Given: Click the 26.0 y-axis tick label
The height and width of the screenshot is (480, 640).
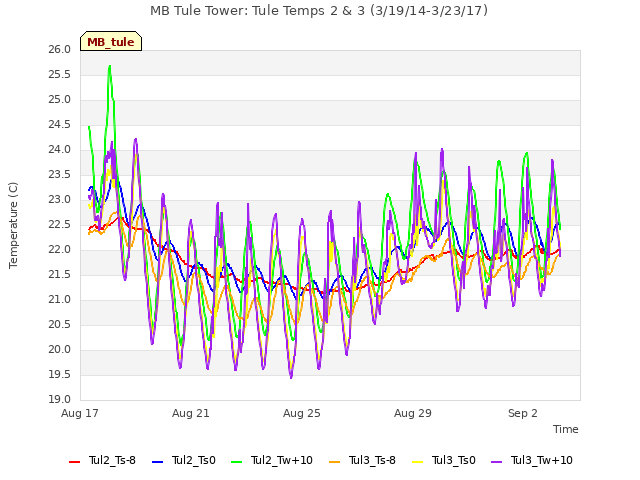Looking at the screenshot, I should point(60,50).
